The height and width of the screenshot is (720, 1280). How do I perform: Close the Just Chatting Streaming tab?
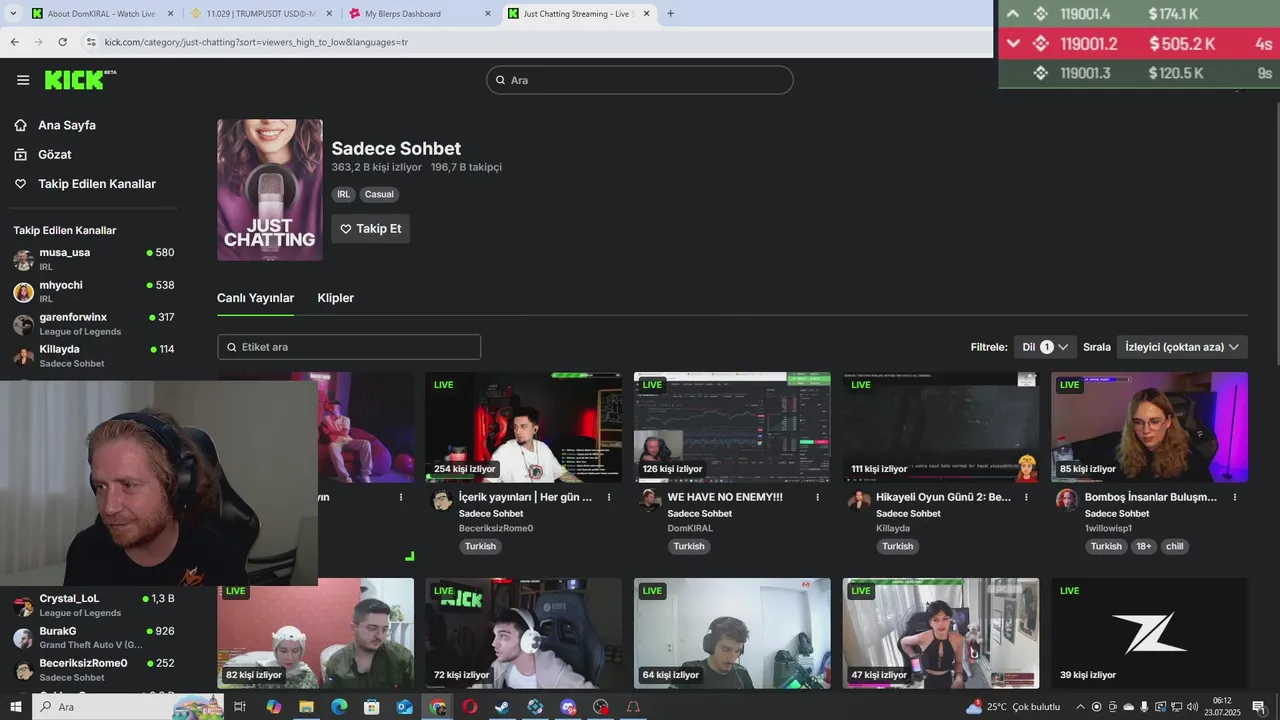pyautogui.click(x=647, y=14)
